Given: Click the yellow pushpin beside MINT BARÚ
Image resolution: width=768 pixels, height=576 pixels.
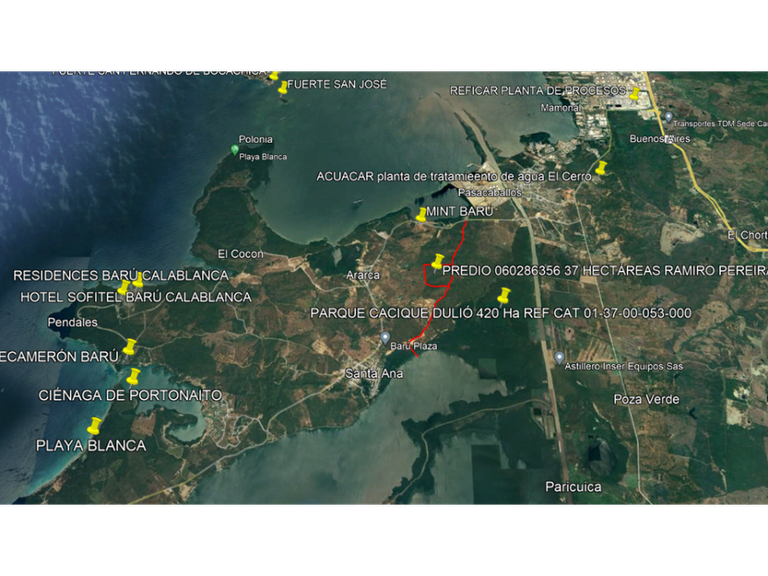Looking at the screenshot, I should click(421, 215).
